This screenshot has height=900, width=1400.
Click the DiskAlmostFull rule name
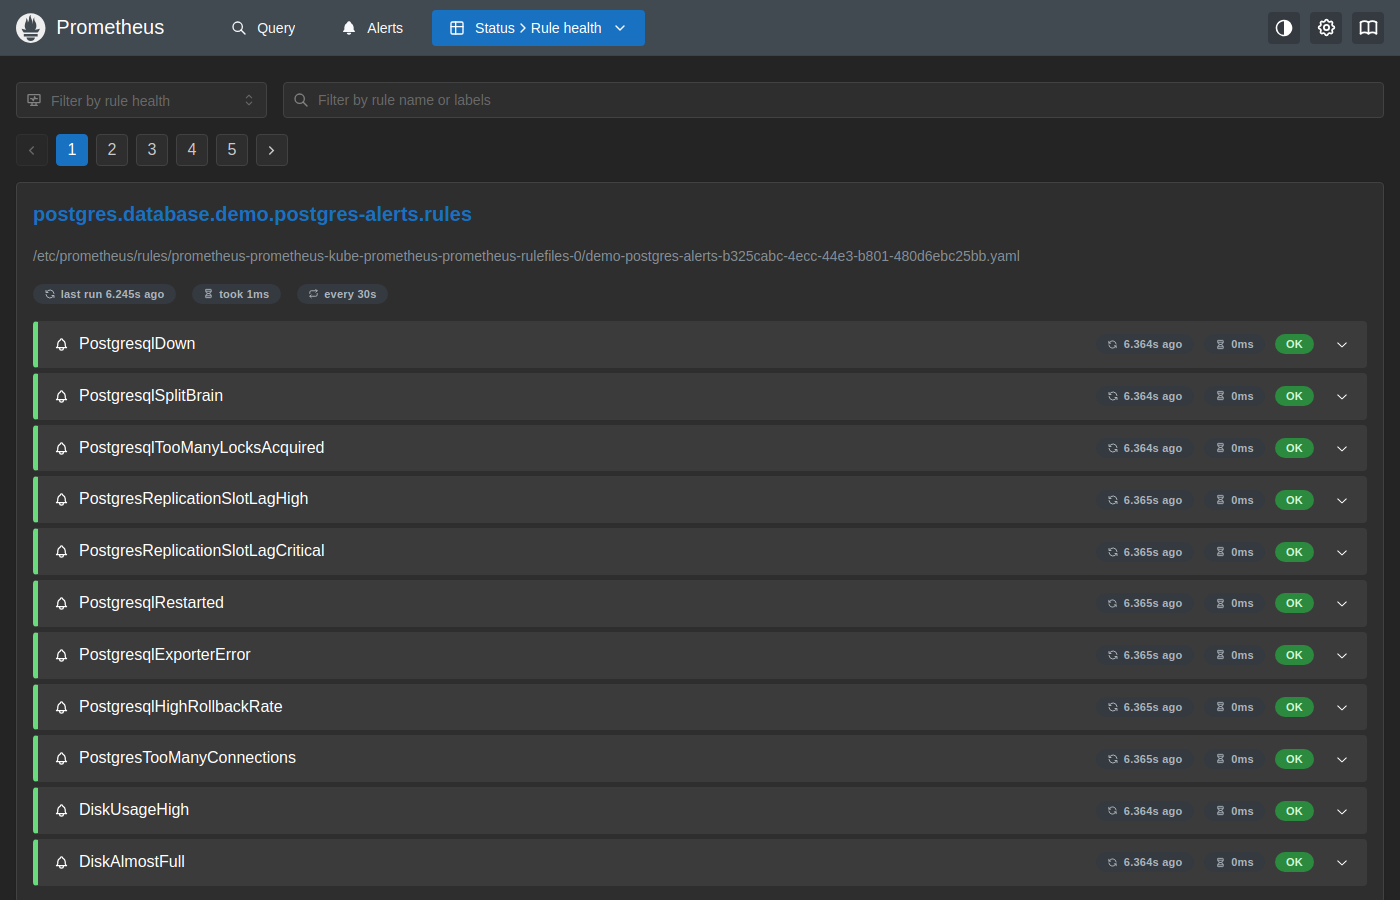132,862
